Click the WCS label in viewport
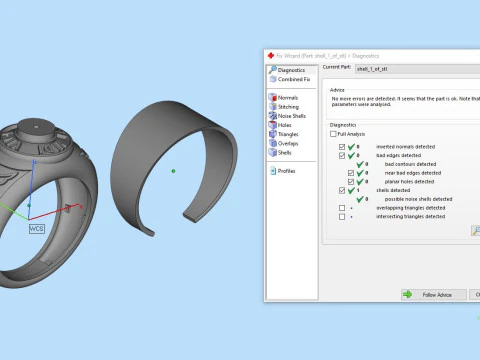Image resolution: width=480 pixels, height=360 pixels. (x=37, y=229)
